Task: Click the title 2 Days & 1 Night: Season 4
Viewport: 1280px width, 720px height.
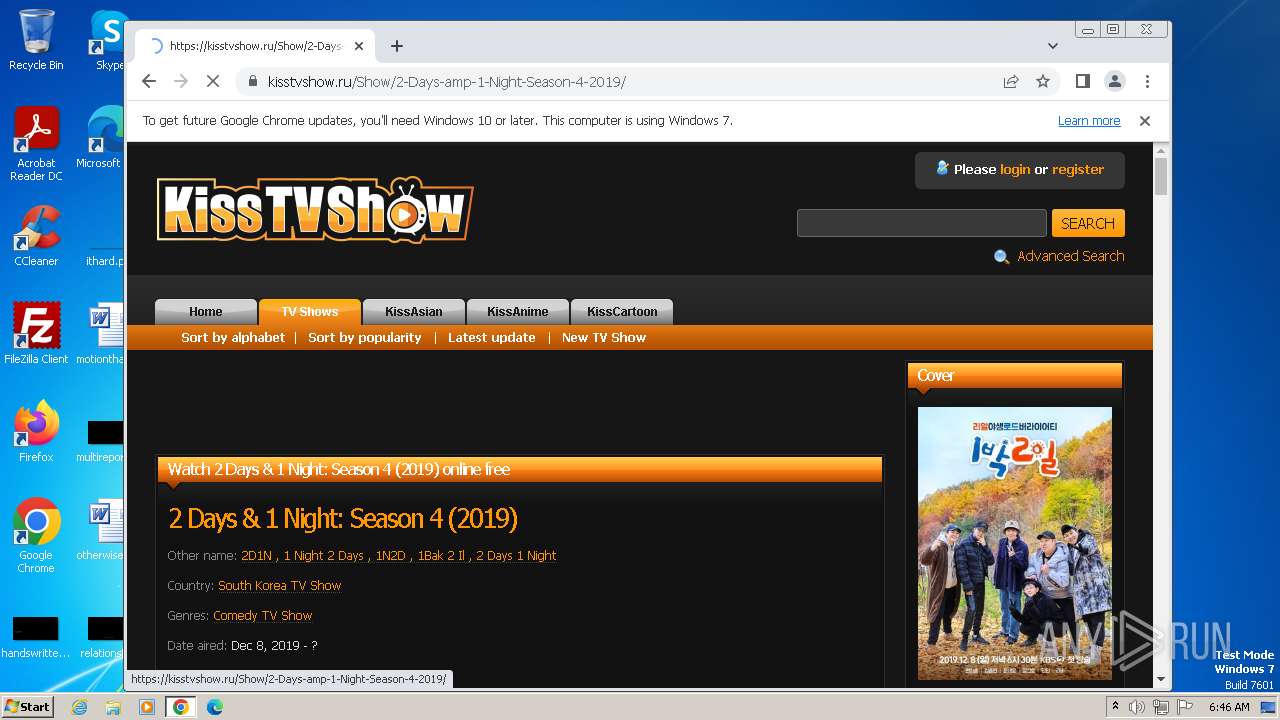Action: click(x=343, y=519)
